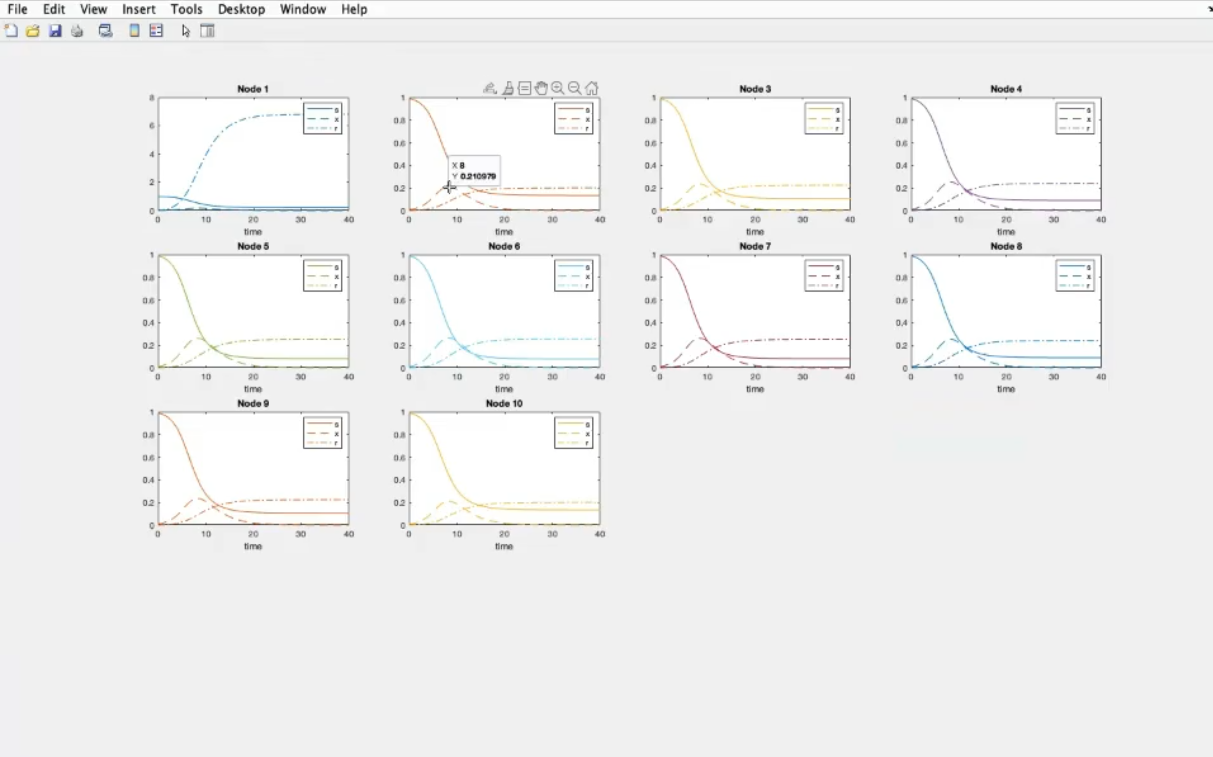Screen dimensions: 1213x757
Task: Toggle data brushing with the brush icon
Action: coord(507,88)
